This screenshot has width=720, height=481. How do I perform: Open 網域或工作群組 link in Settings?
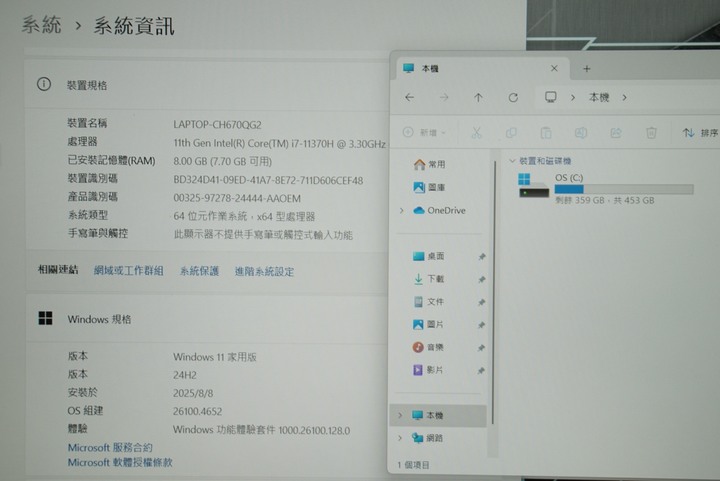129,271
